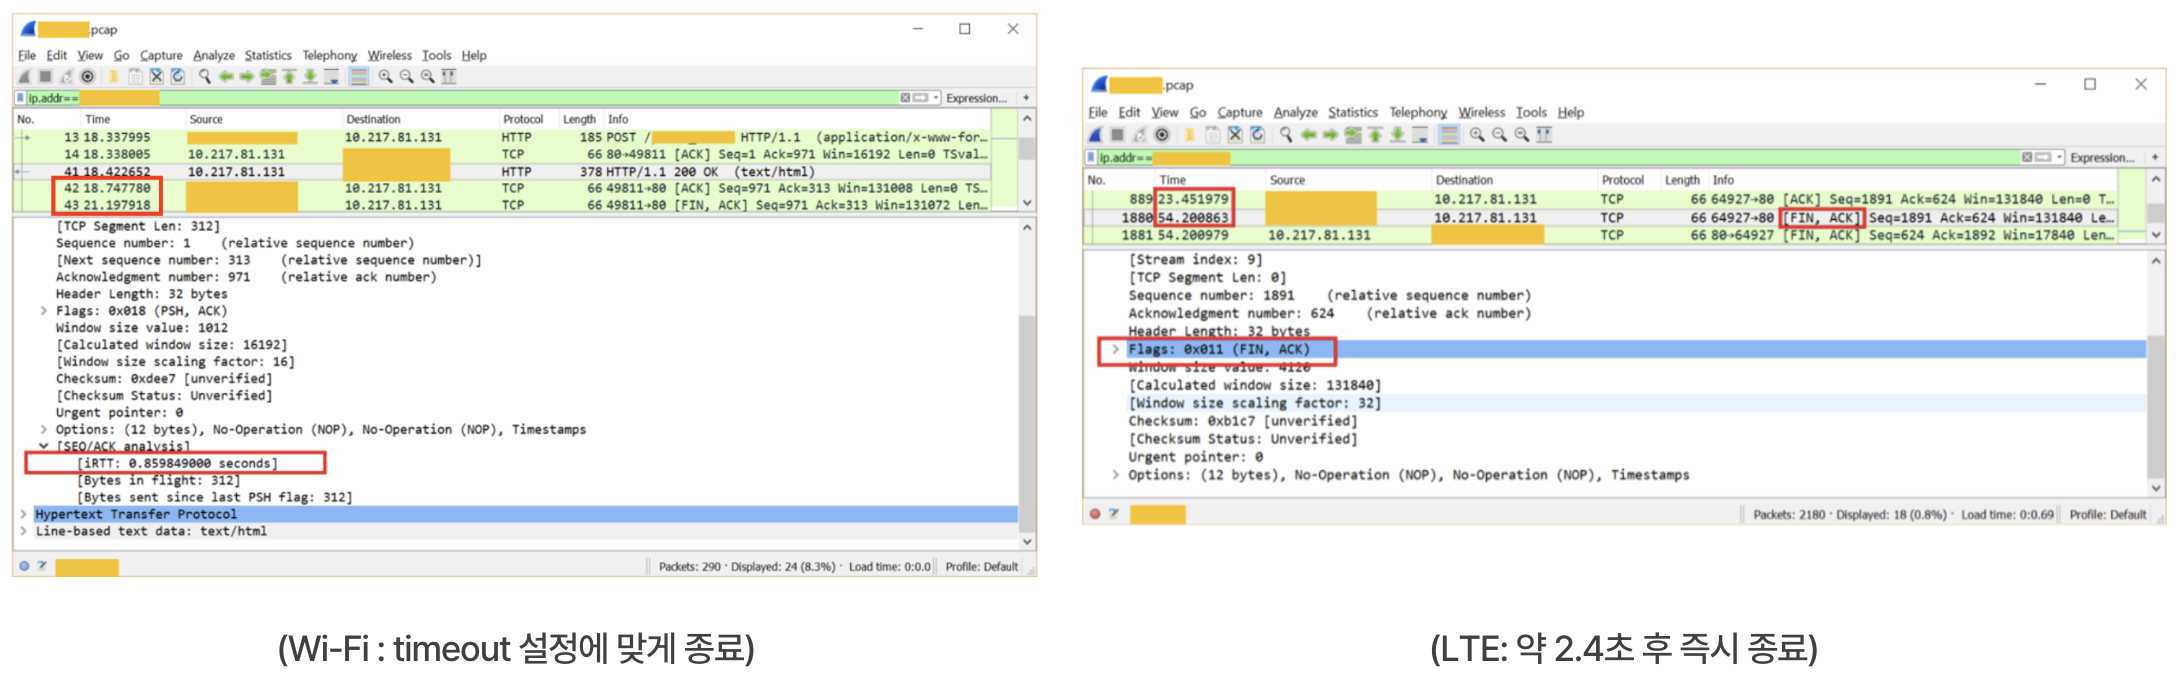Click display filter field in right window

coord(1558,157)
